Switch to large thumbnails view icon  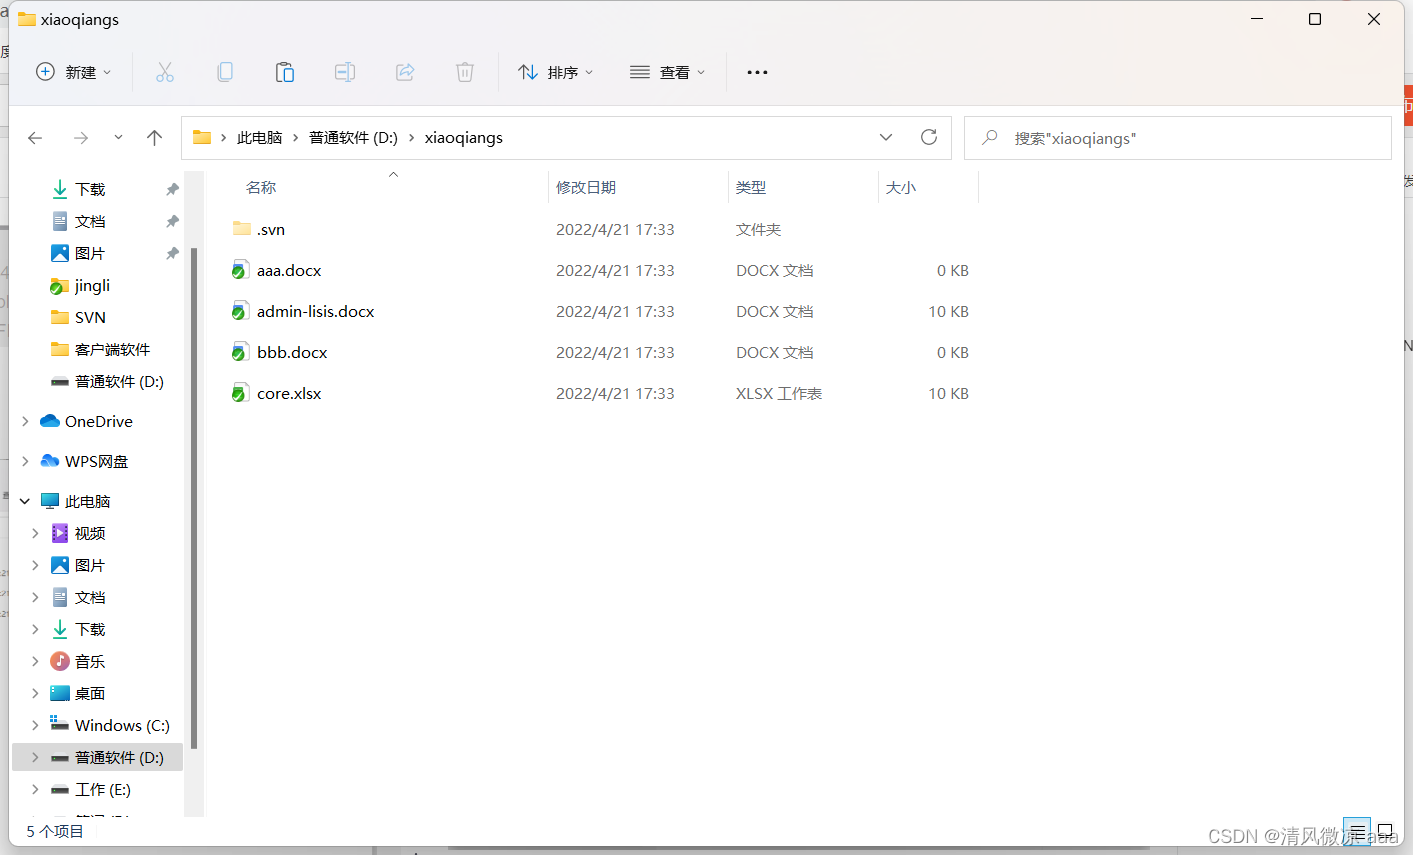pyautogui.click(x=1385, y=831)
